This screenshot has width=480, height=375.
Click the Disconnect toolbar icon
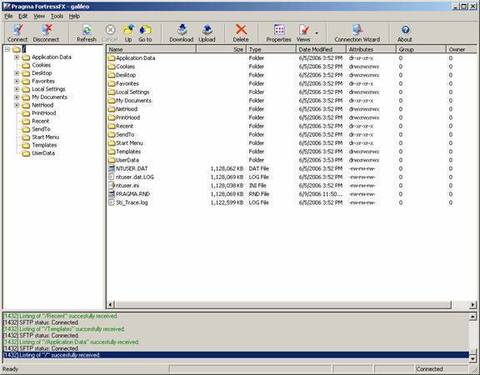coord(46,33)
